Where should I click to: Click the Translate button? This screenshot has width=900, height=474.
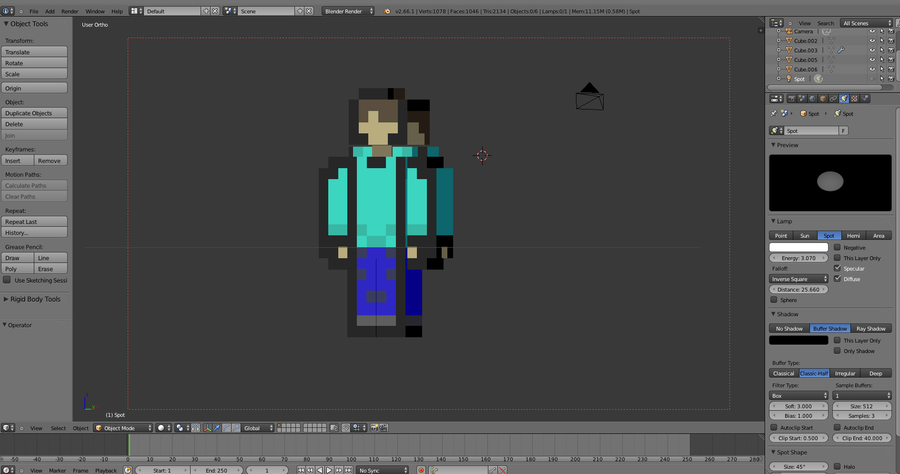pos(34,52)
